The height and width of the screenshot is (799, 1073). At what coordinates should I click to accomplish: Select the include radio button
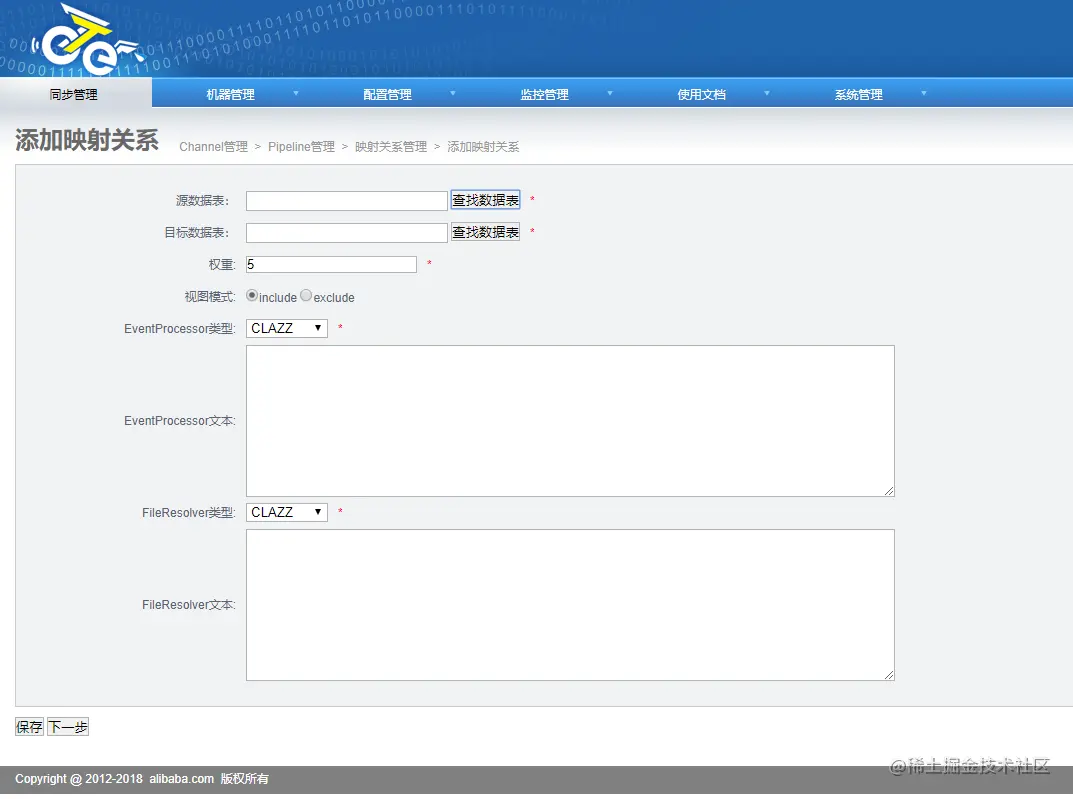[252, 296]
